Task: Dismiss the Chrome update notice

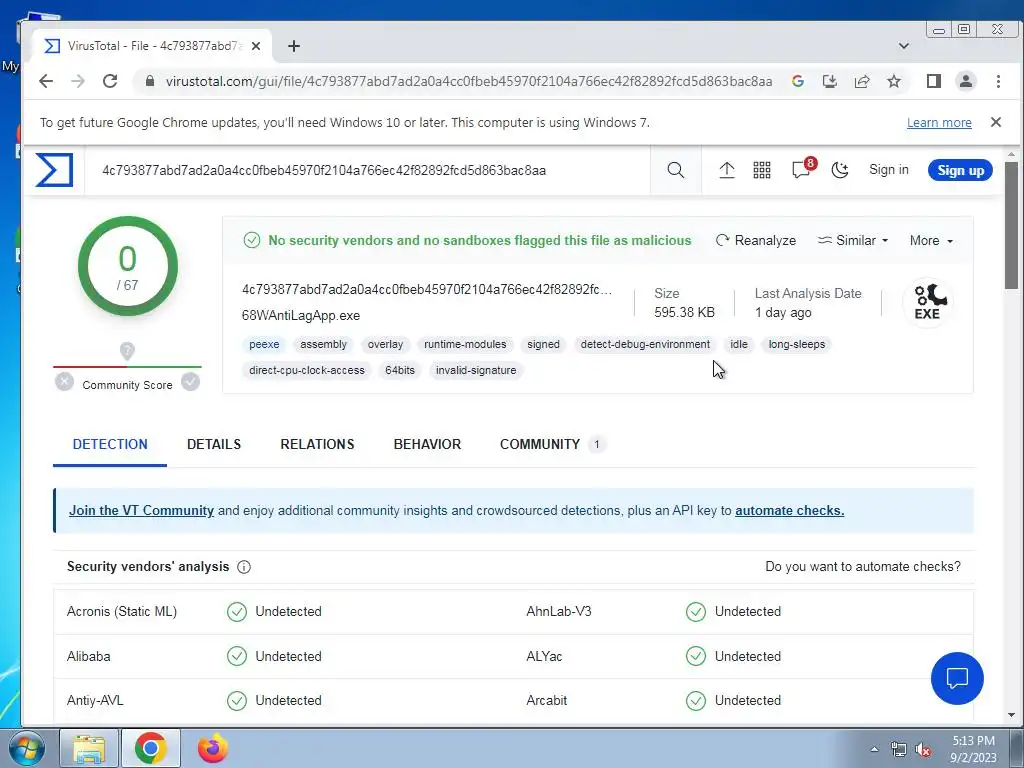Action: tap(995, 122)
